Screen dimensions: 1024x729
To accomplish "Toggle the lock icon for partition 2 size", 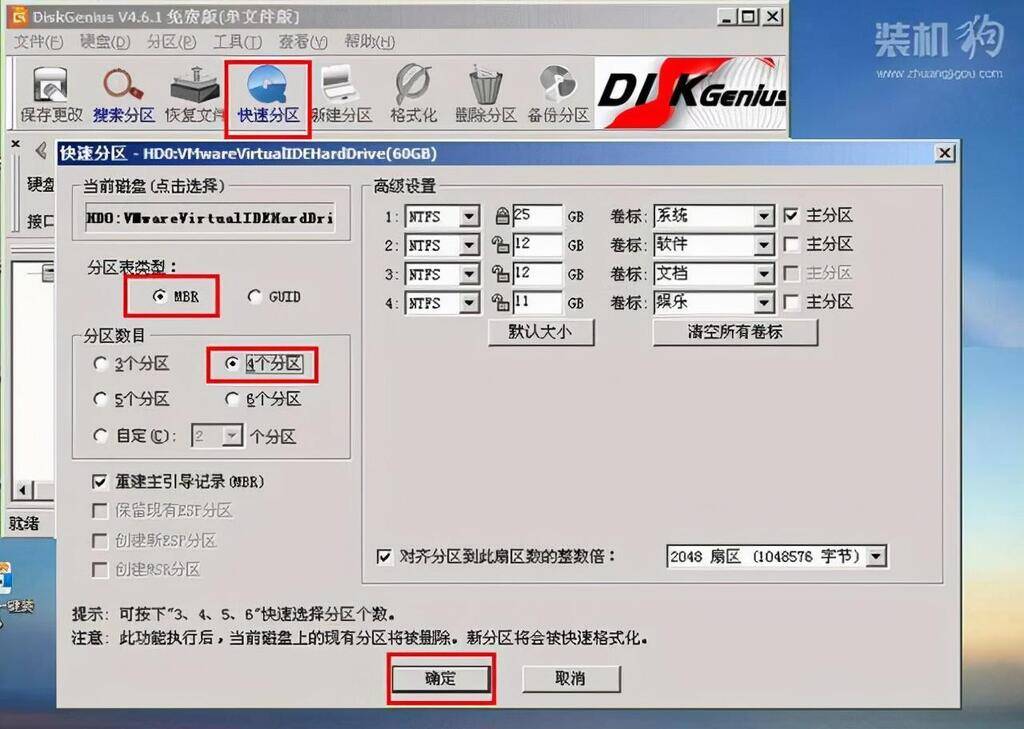I will point(500,245).
